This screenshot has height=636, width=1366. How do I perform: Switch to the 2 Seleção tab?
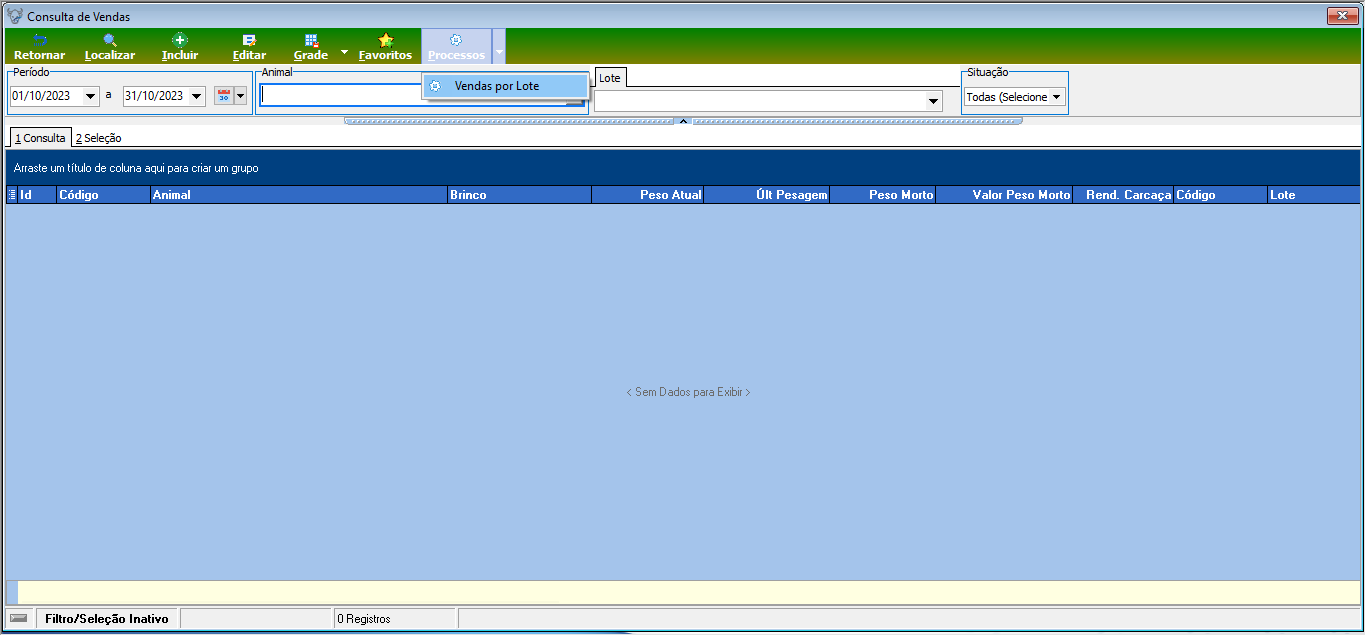point(98,138)
